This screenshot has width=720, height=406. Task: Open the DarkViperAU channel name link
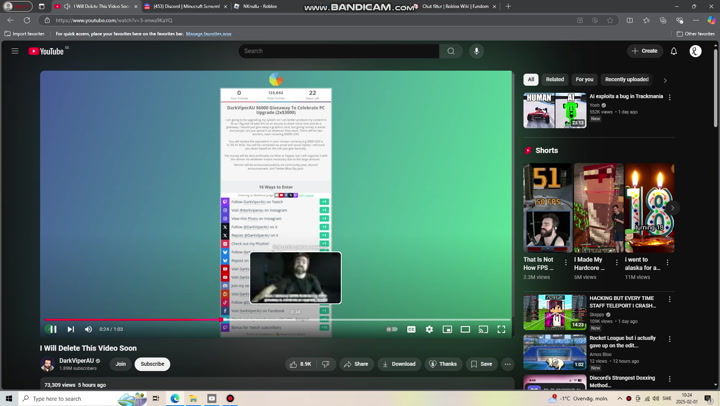click(76, 361)
